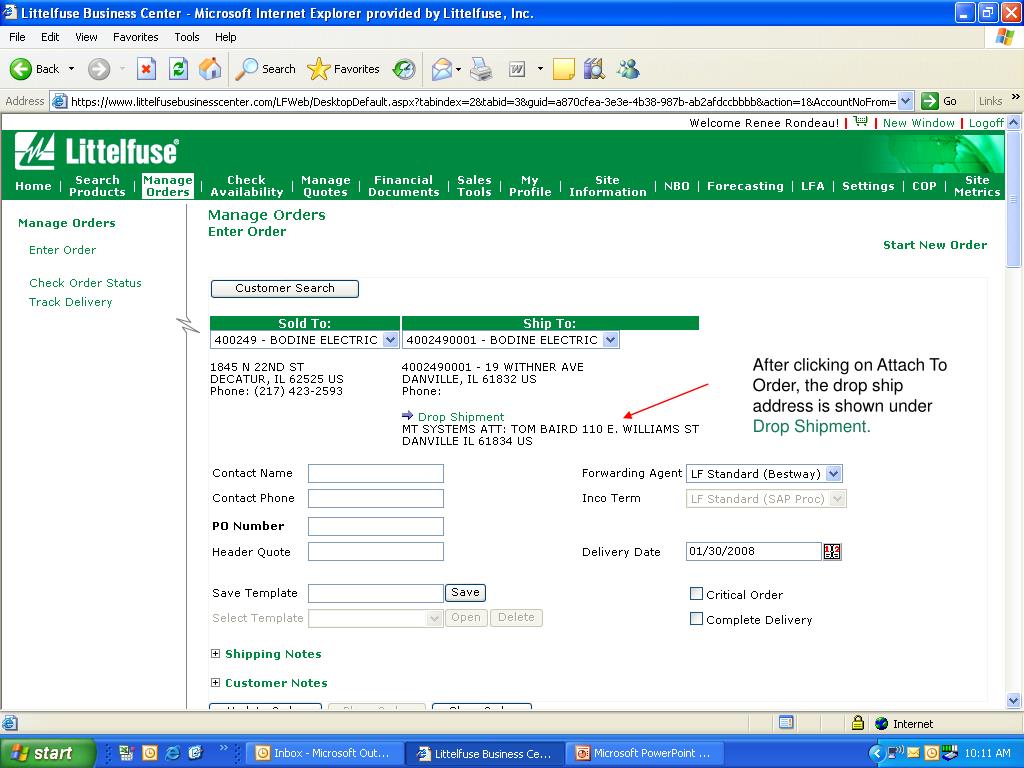Click the Edit with Word icon
The height and width of the screenshot is (768, 1024).
point(517,69)
